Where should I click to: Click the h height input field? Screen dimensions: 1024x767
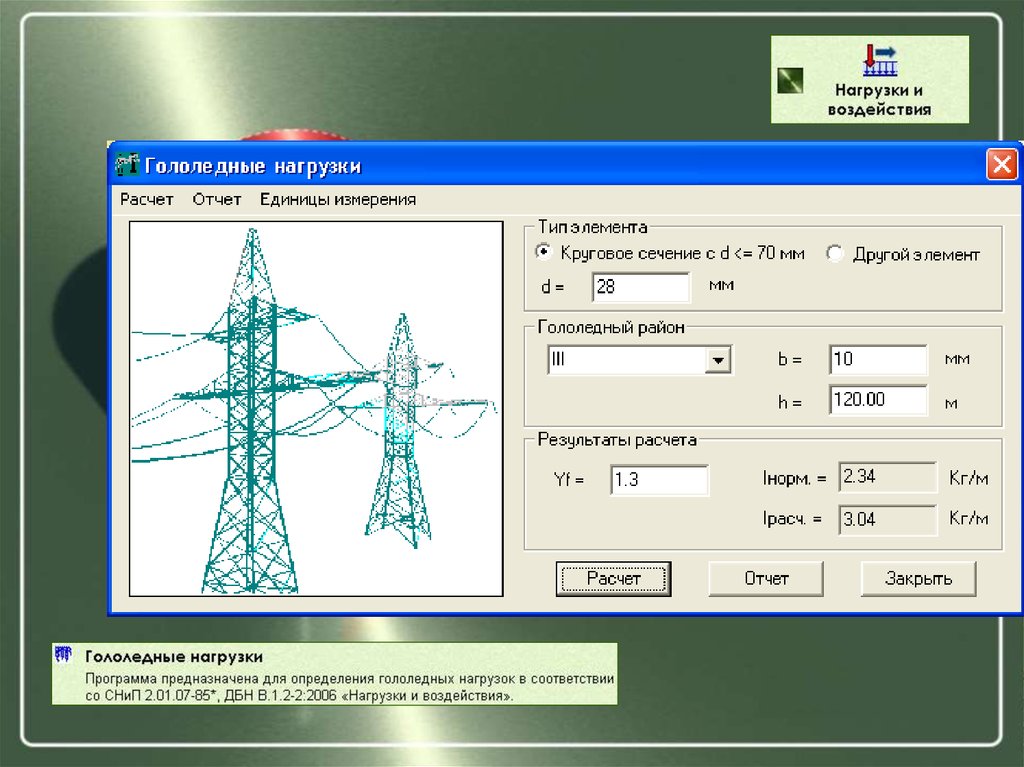pos(878,400)
